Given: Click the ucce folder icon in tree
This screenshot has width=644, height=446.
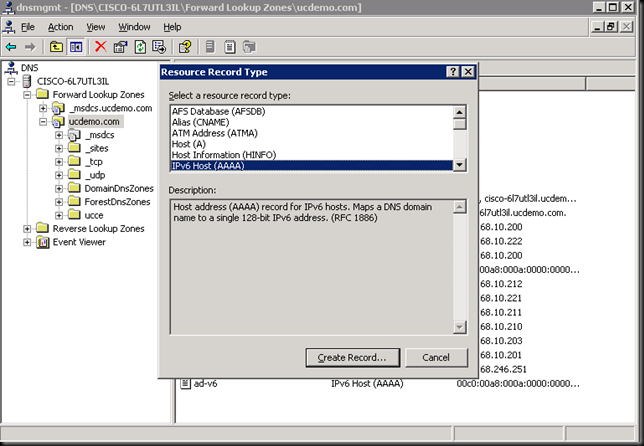Looking at the screenshot, I should click(x=74, y=215).
